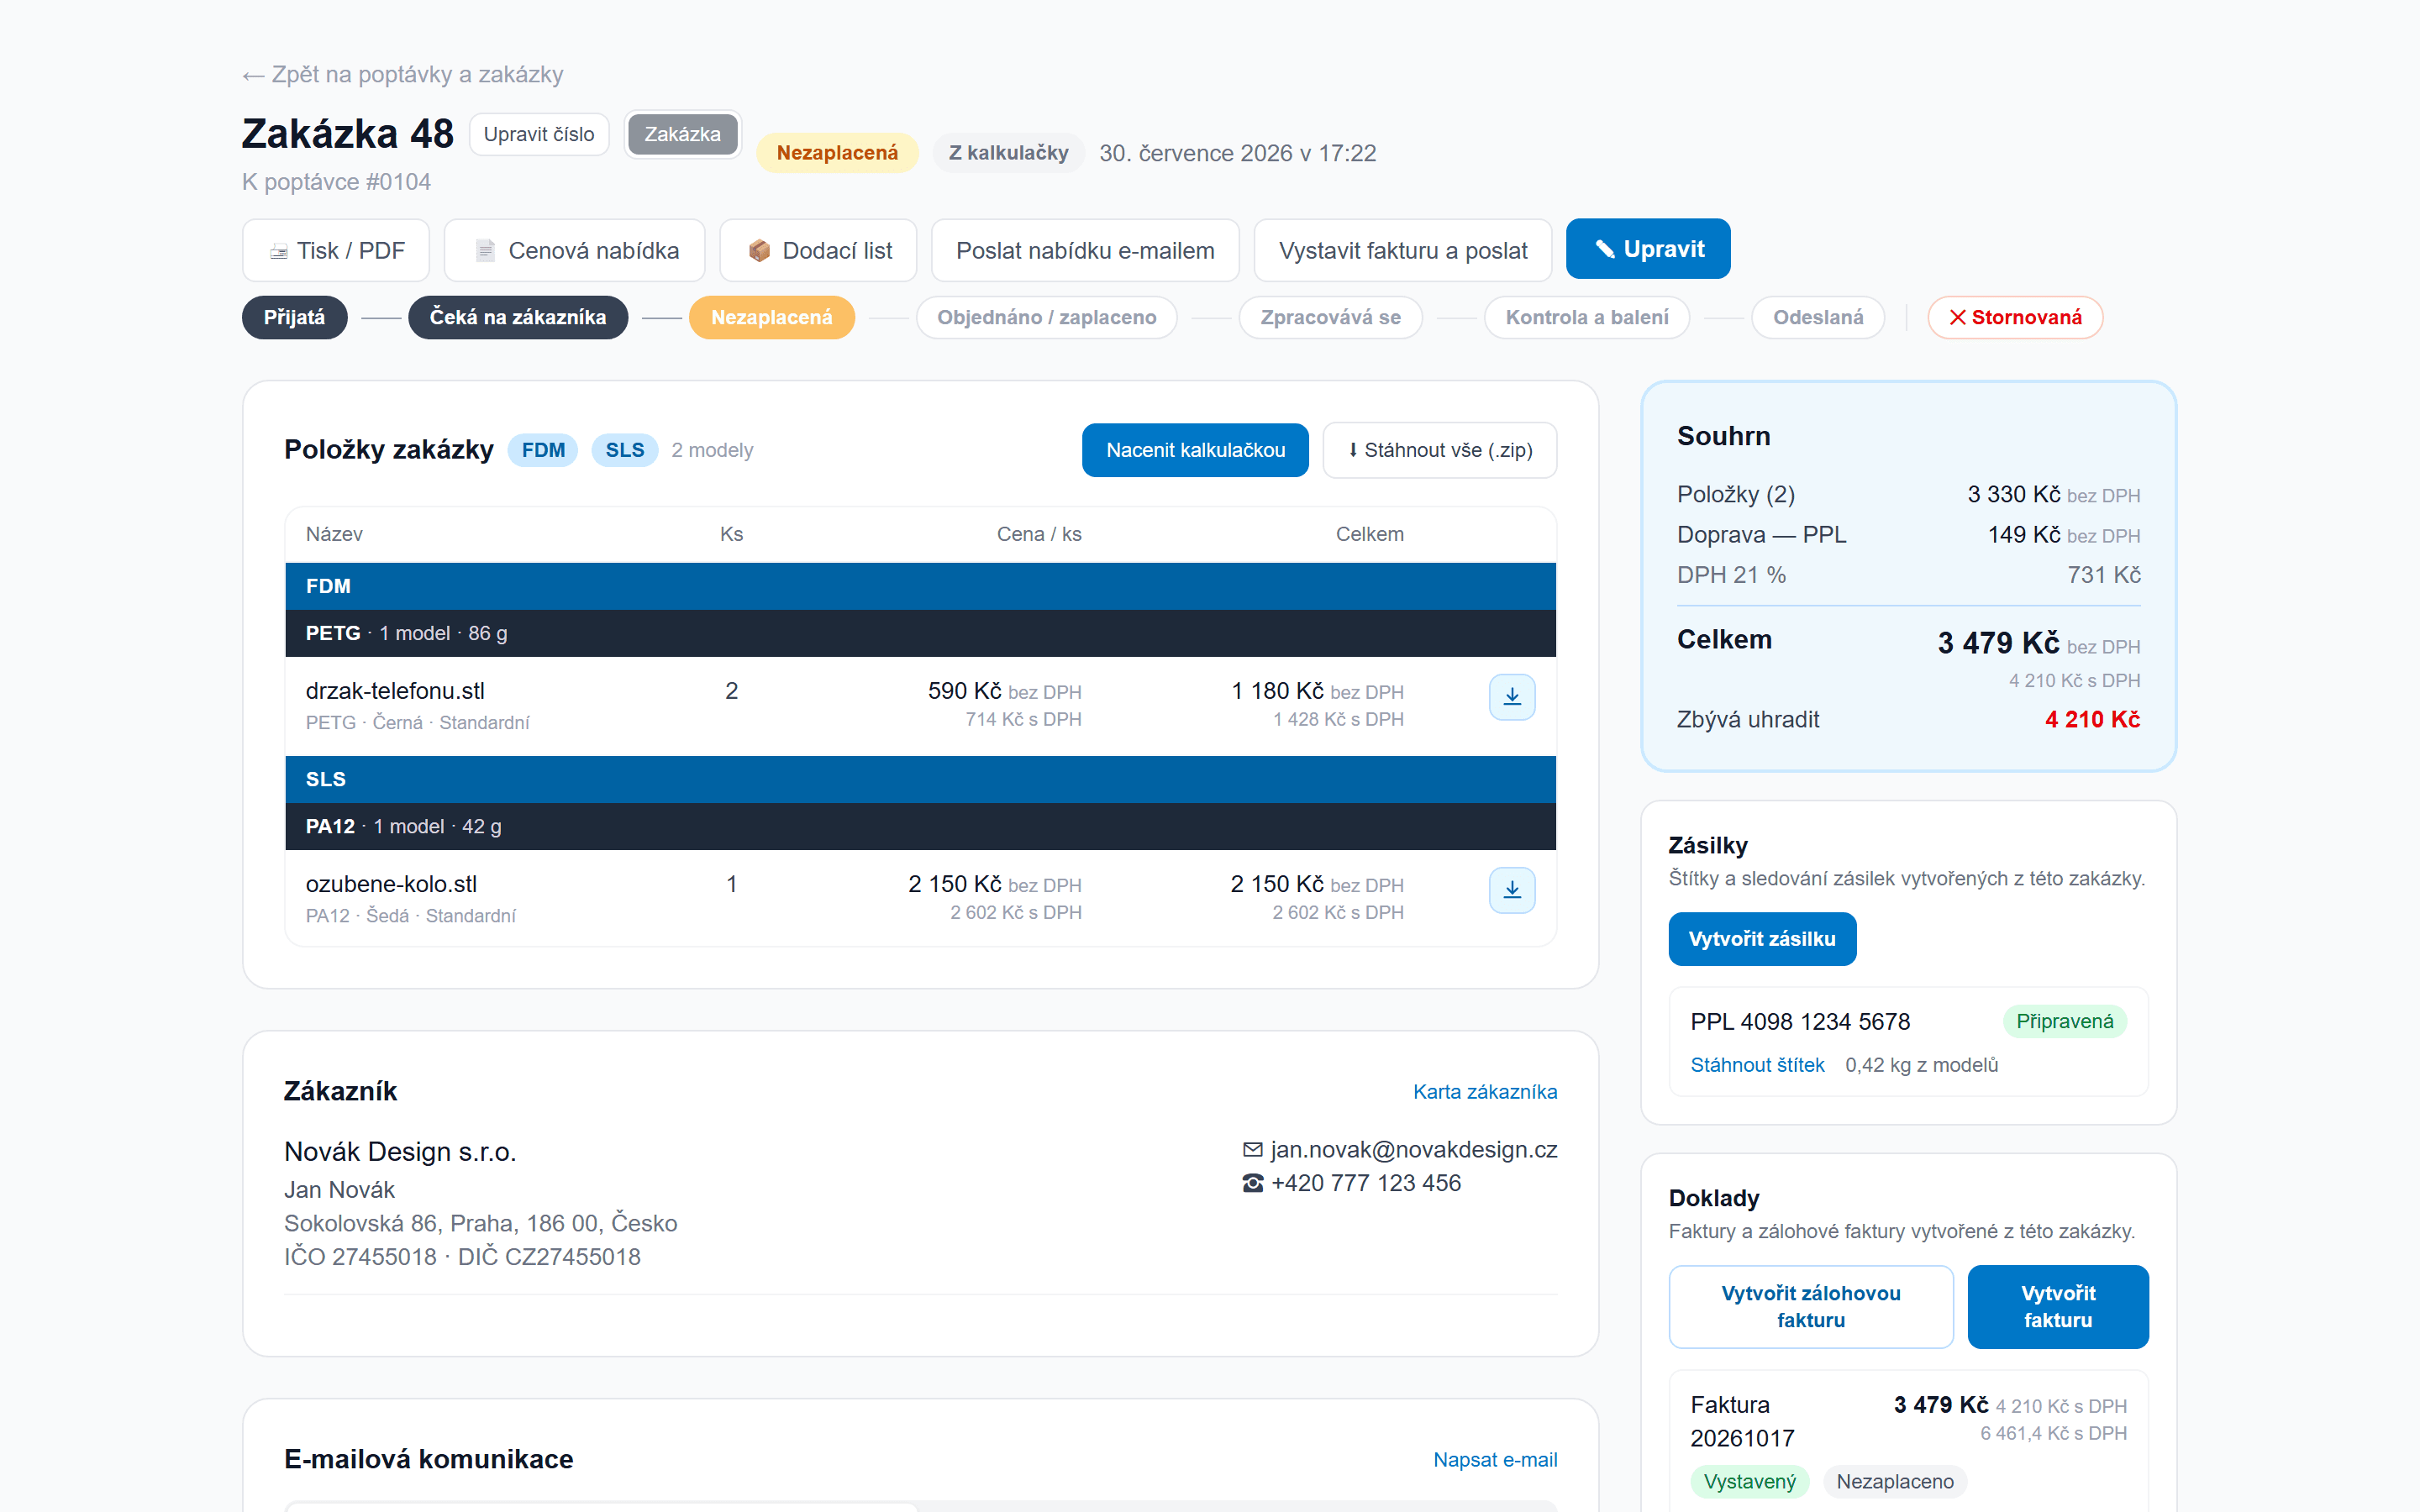
Task: Click Vytvořit zálohovou fakturu
Action: pyautogui.click(x=1811, y=1307)
